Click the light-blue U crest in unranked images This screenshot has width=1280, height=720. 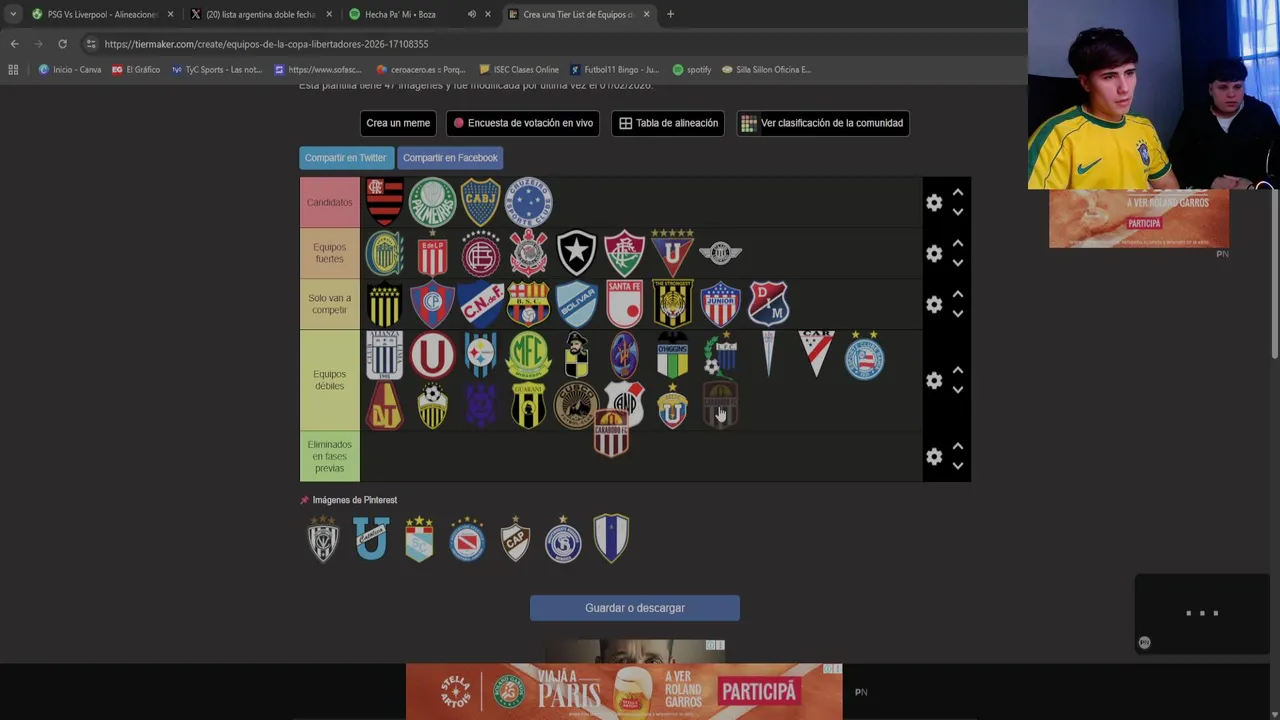click(371, 539)
